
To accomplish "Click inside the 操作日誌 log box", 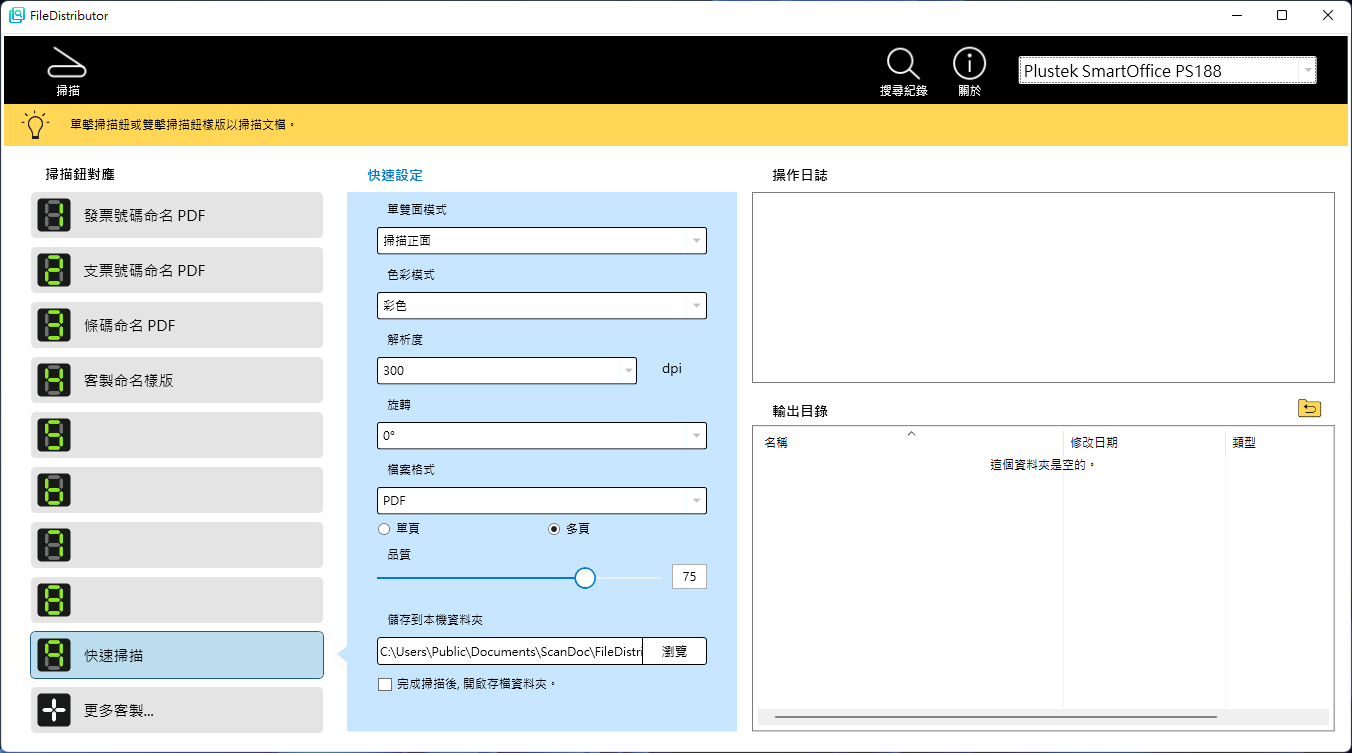I will pos(1043,287).
